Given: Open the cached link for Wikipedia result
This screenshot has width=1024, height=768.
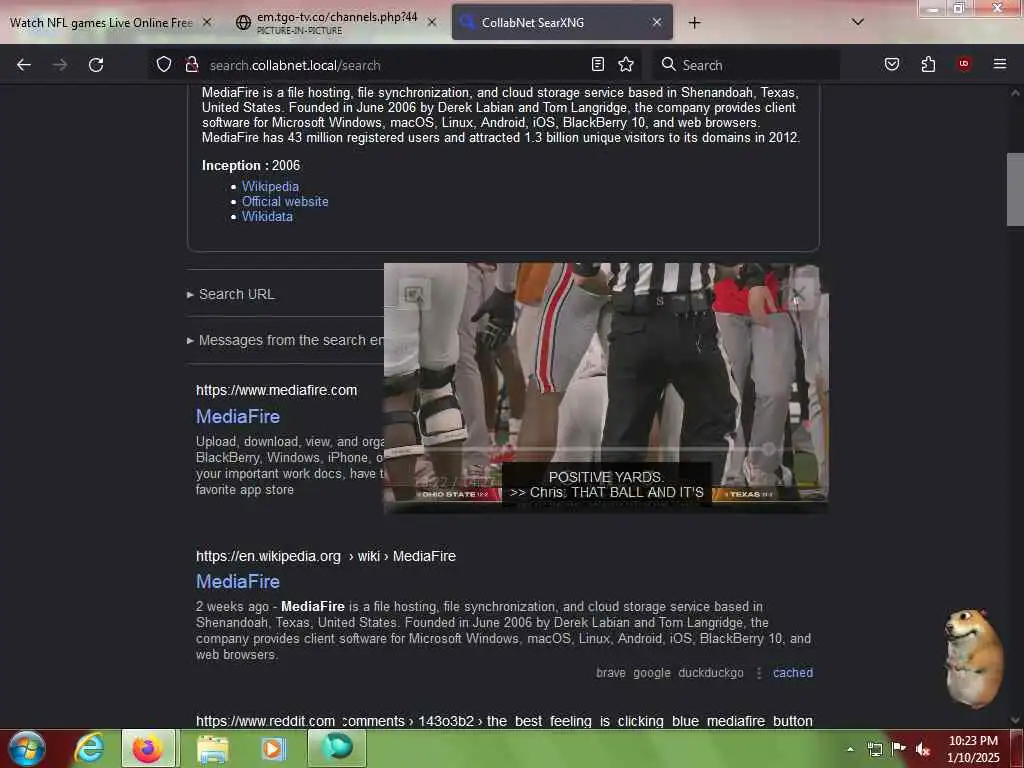Looking at the screenshot, I should point(793,673).
